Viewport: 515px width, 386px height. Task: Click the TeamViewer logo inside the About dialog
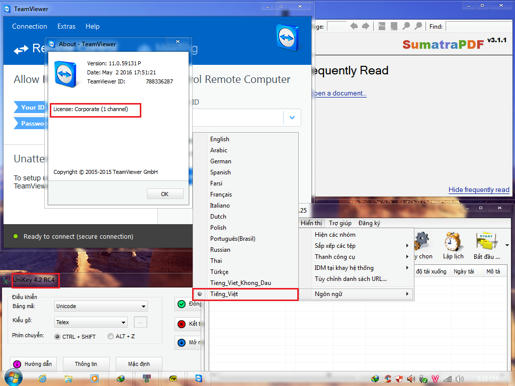click(x=66, y=74)
